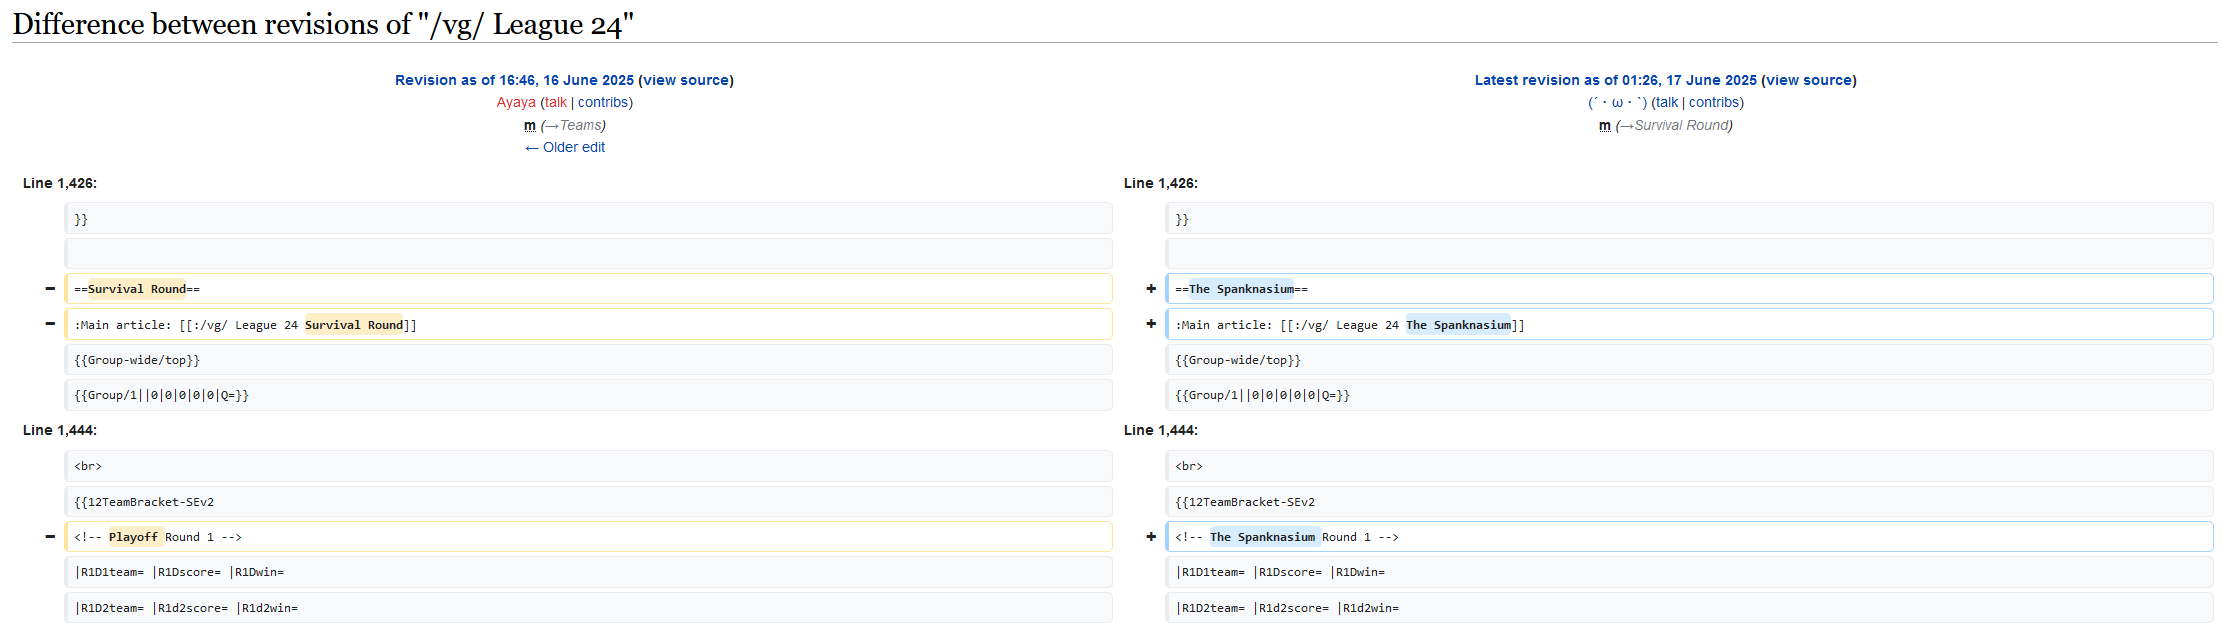
Task: Click 'Line 1,426:' in the older revision column
Action: 60,183
